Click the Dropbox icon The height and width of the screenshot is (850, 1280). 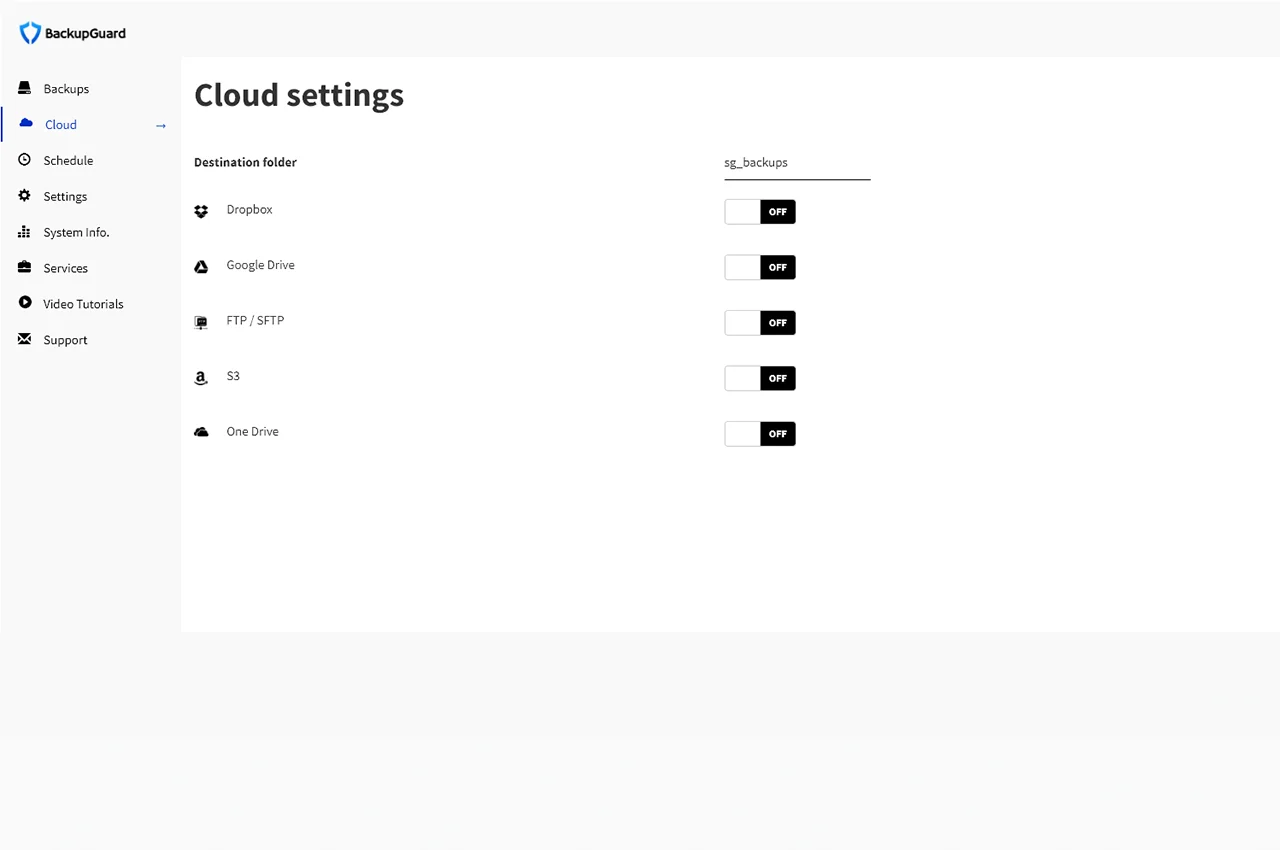(x=201, y=211)
